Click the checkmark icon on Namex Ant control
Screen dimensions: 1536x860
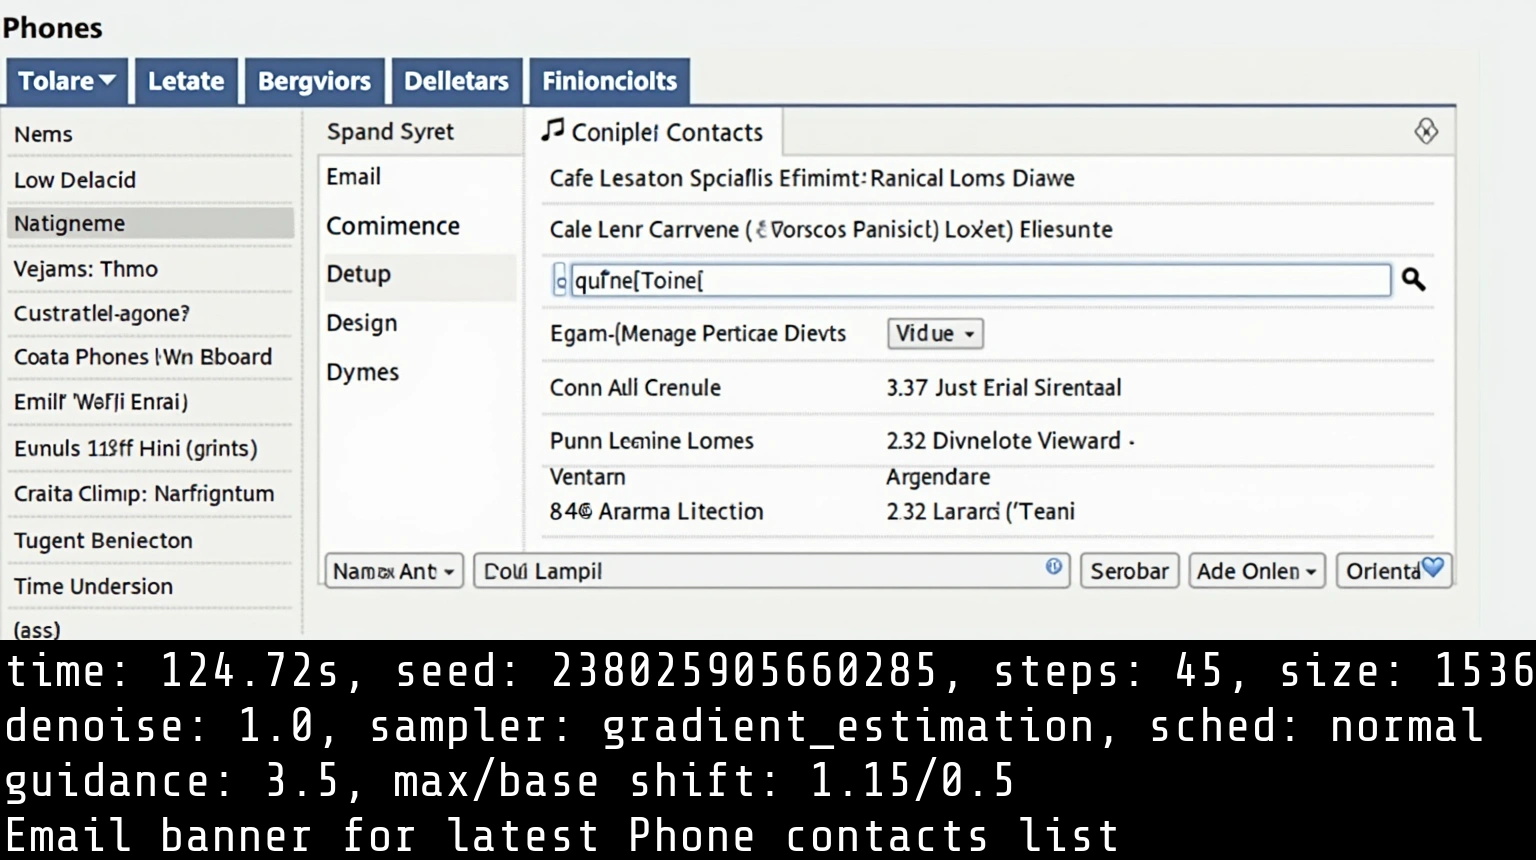coord(387,571)
